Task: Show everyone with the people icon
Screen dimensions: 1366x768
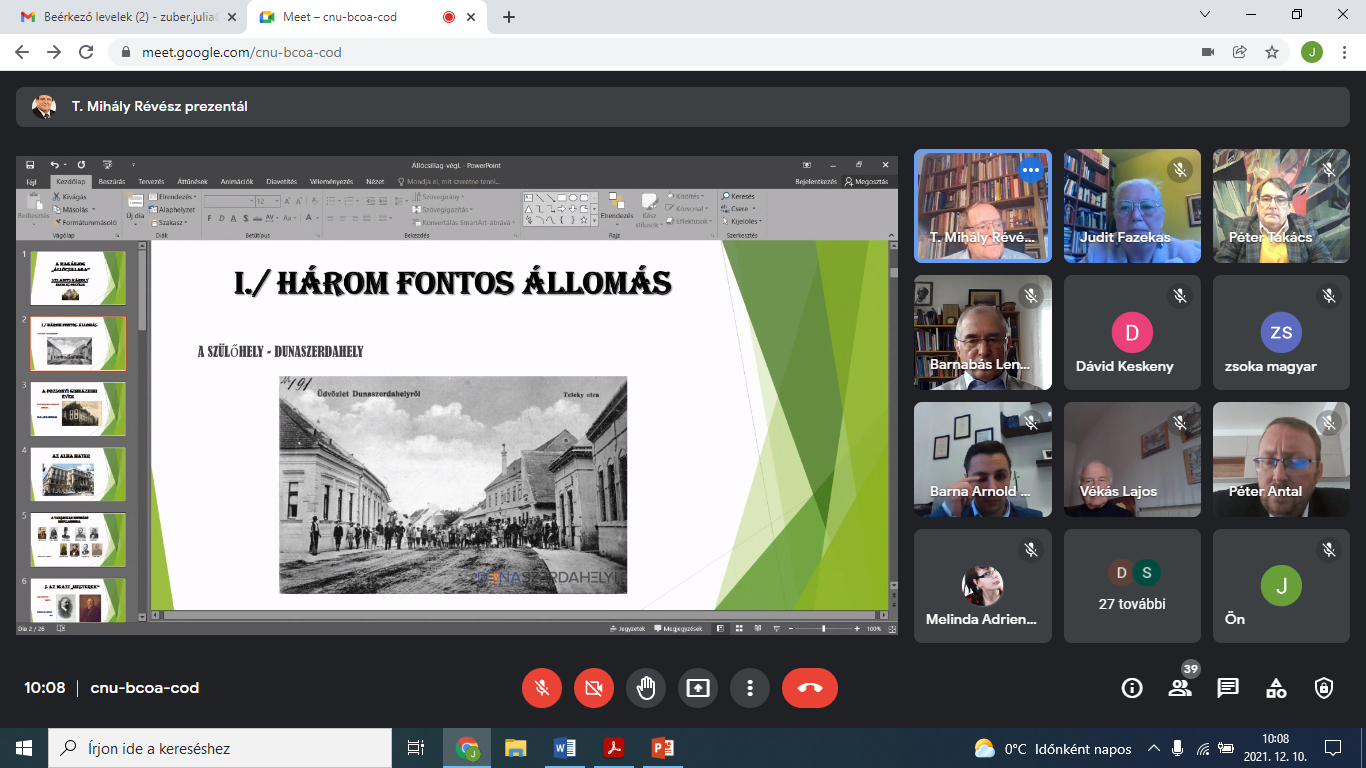Action: (x=1180, y=688)
